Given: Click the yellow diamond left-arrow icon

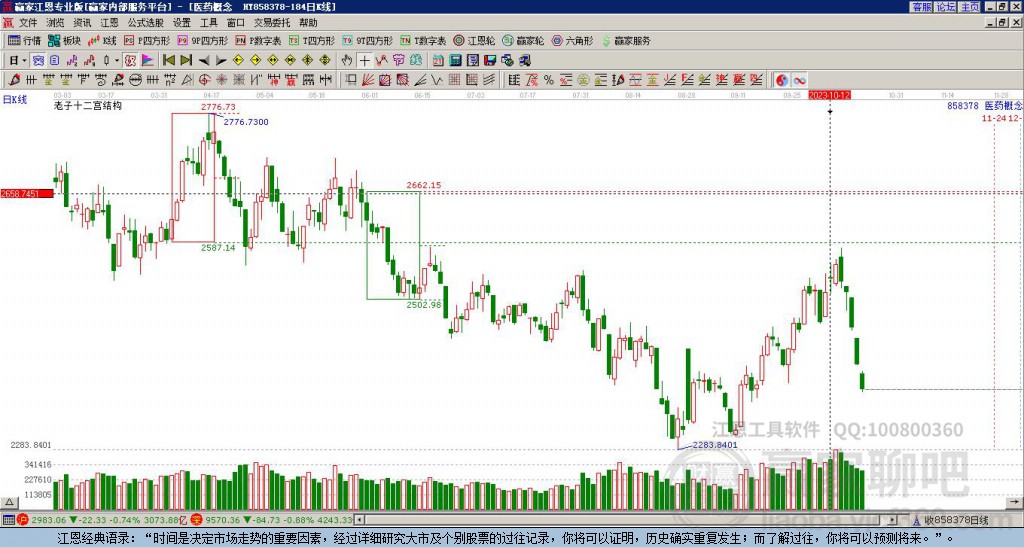Looking at the screenshot, I should 238,61.
